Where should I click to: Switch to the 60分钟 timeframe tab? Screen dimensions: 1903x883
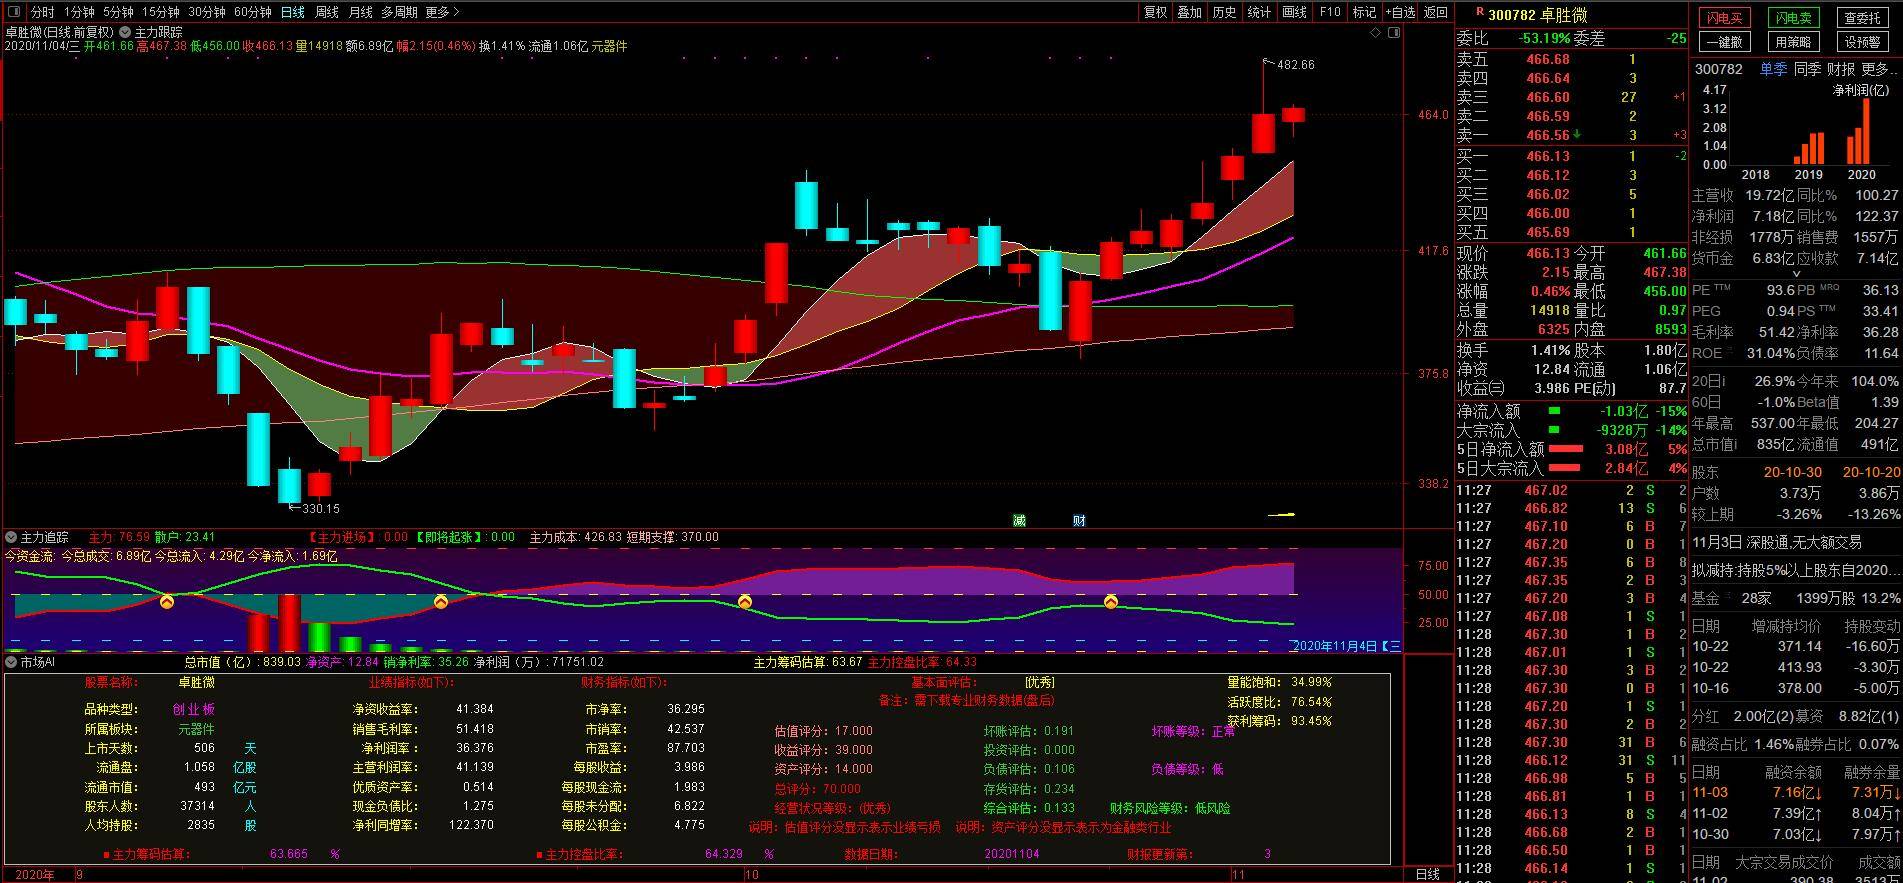(x=252, y=12)
